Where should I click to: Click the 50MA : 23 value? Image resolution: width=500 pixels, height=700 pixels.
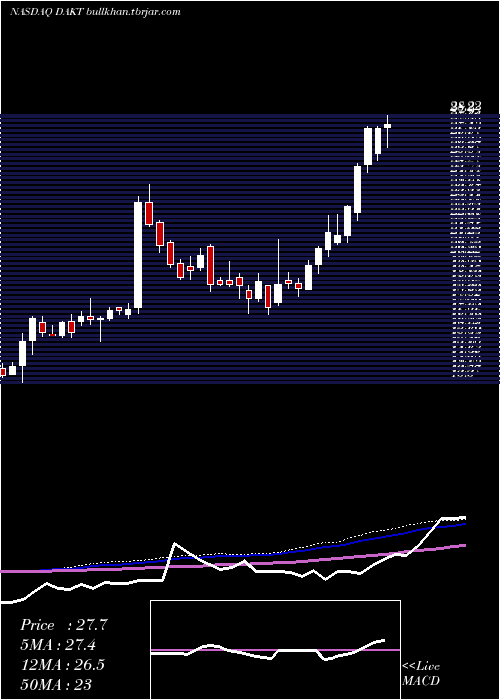tap(56, 684)
